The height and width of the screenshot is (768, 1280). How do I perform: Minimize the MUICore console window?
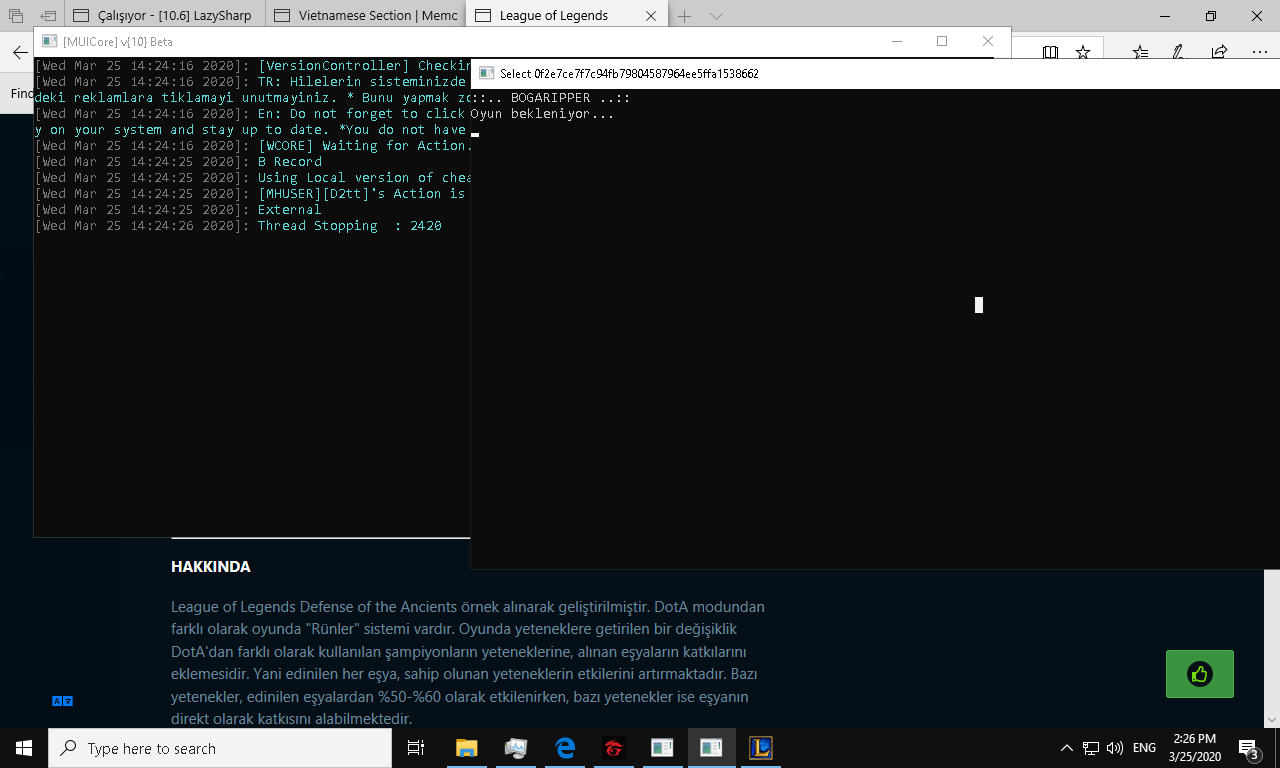pyautogui.click(x=896, y=41)
